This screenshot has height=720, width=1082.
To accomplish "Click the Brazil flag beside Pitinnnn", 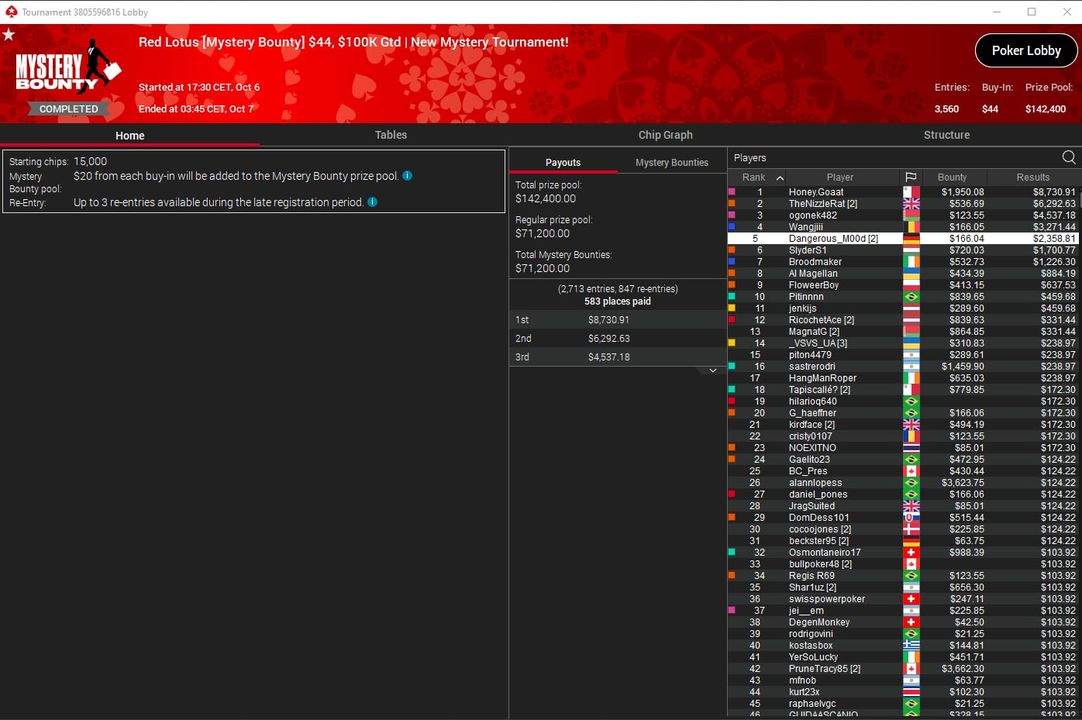I will pos(910,297).
